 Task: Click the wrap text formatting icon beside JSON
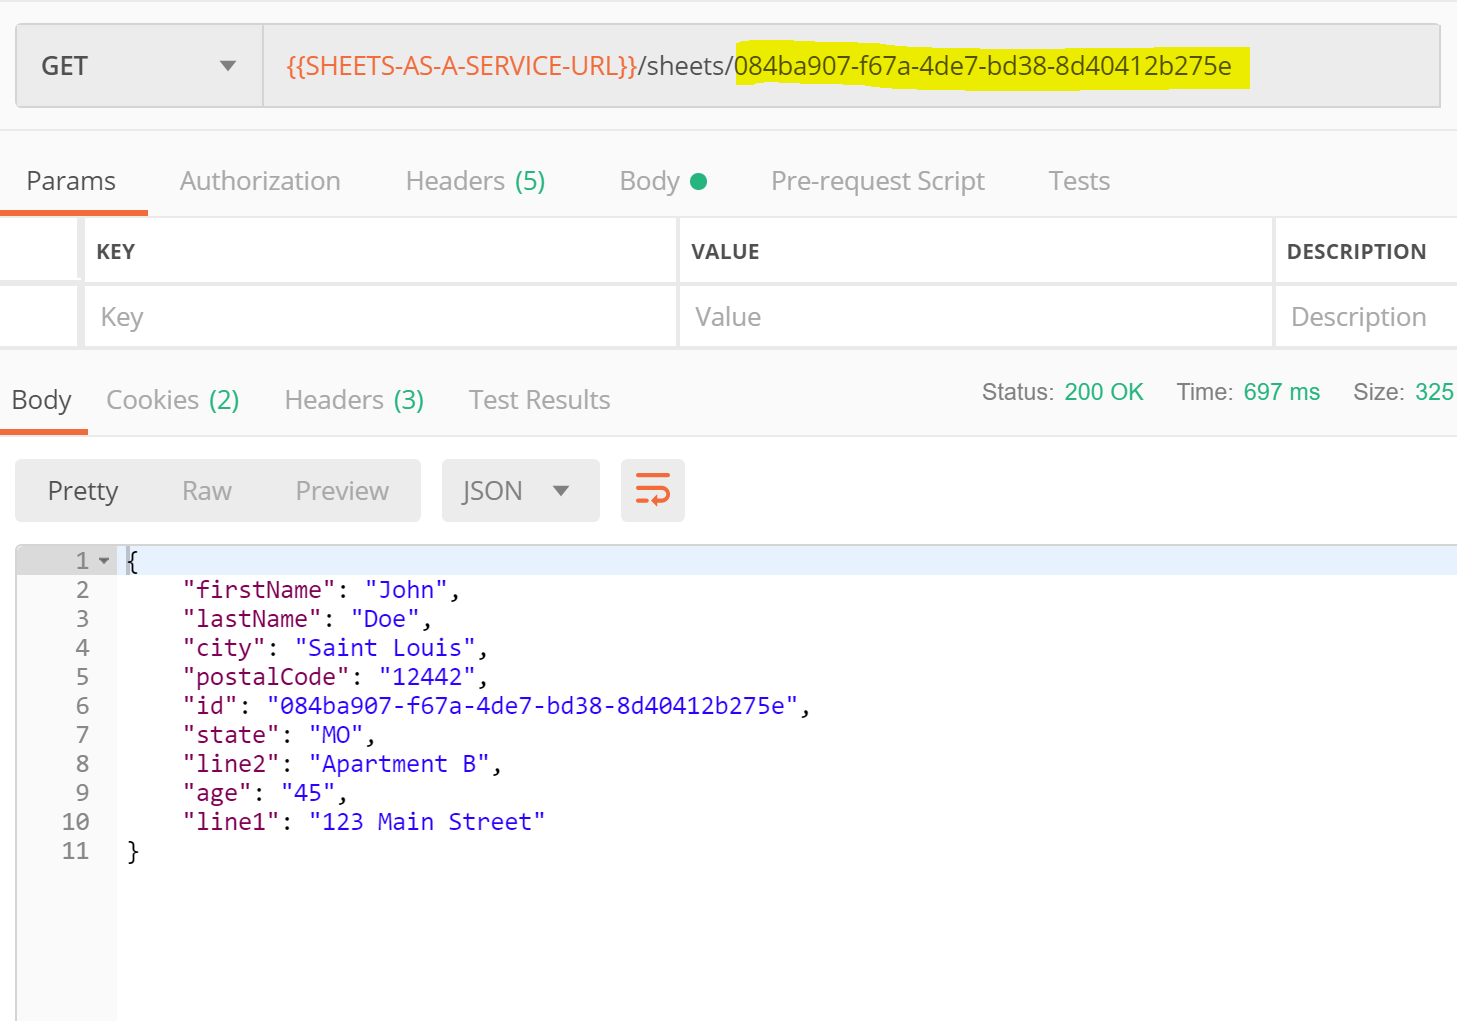point(652,490)
